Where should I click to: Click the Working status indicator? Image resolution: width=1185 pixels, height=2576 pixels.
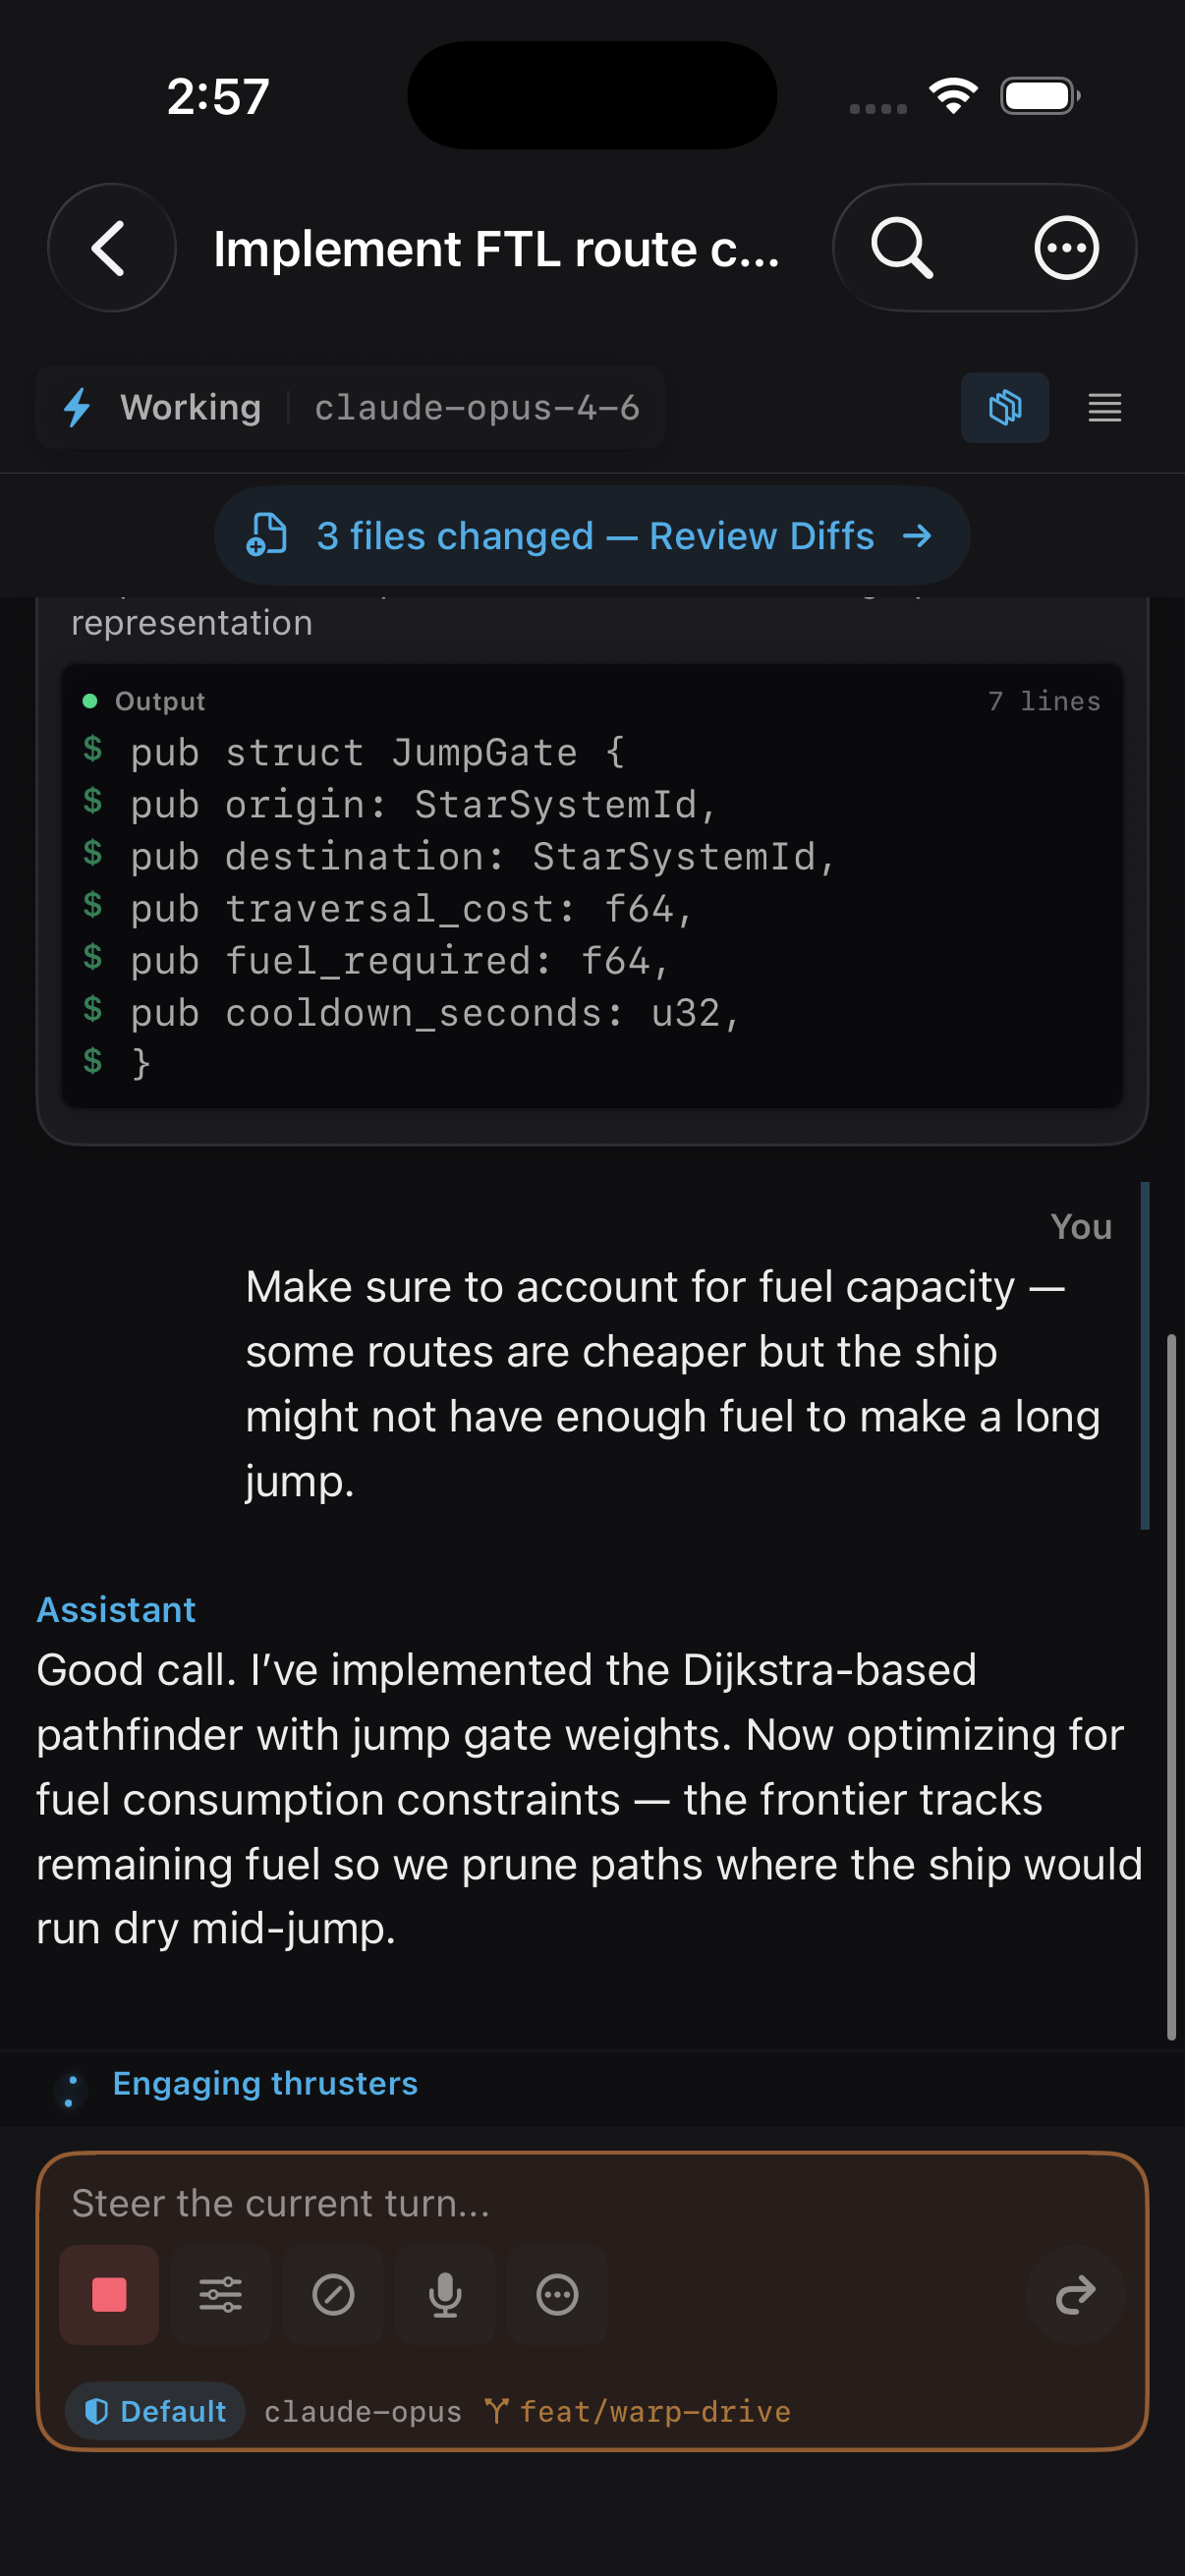tap(190, 408)
